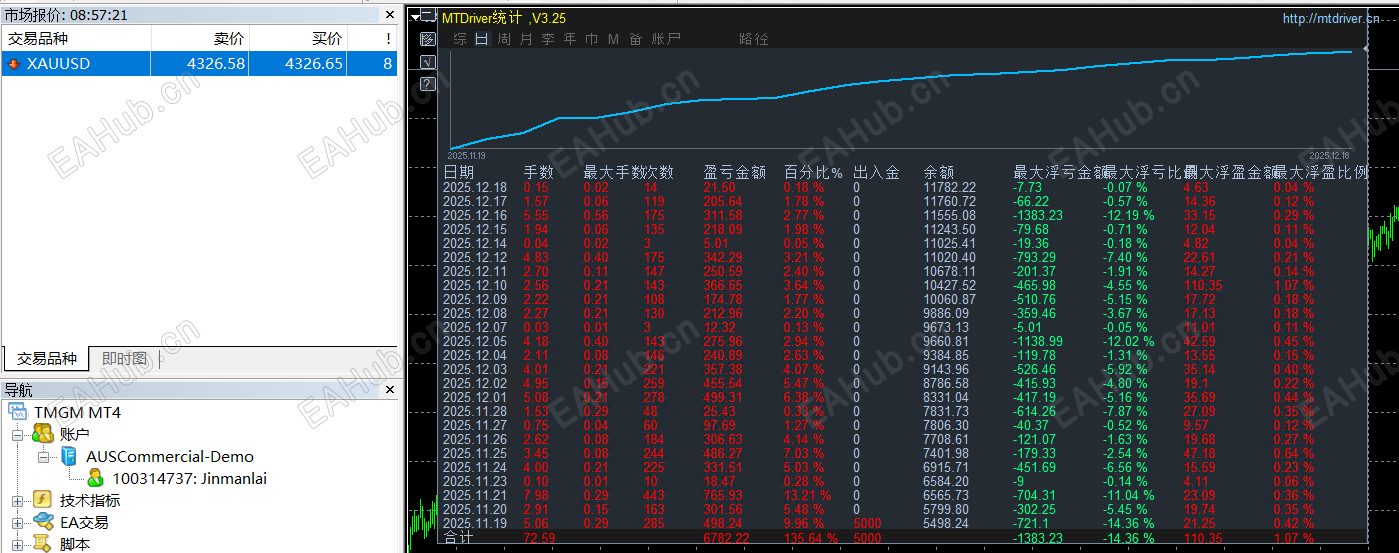Select the EA交易 tree item label
This screenshot has width=1399, height=553.
point(83,522)
